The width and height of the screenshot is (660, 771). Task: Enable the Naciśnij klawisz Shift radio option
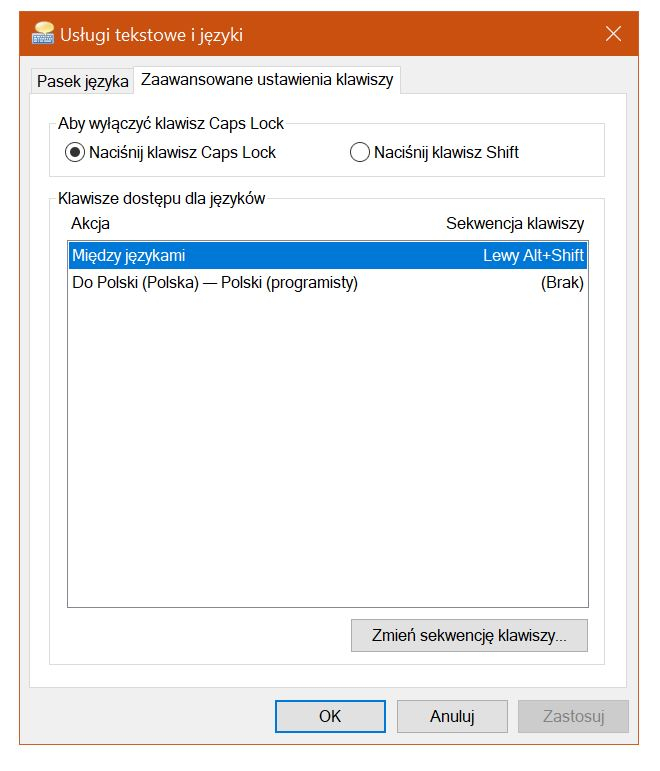359,153
